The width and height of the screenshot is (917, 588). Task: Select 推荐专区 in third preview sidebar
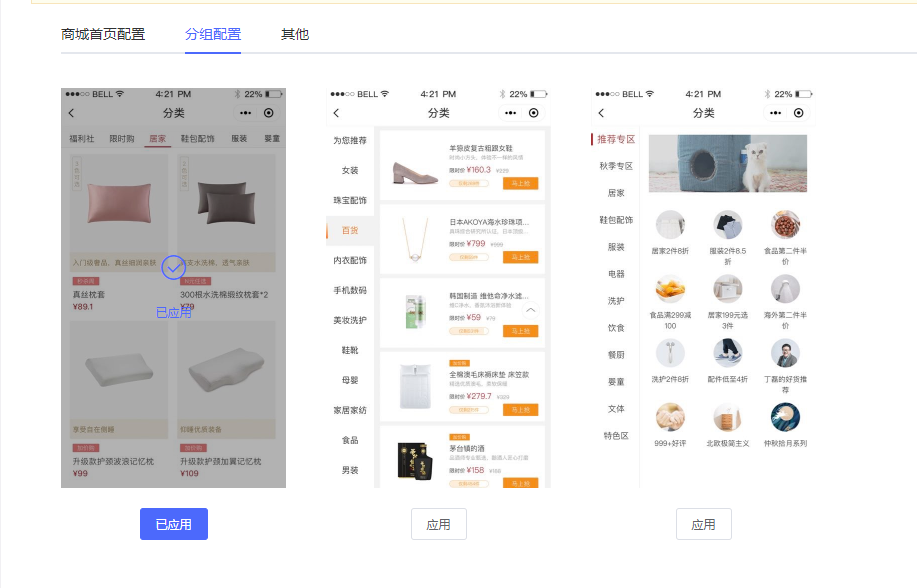pyautogui.click(x=616, y=139)
